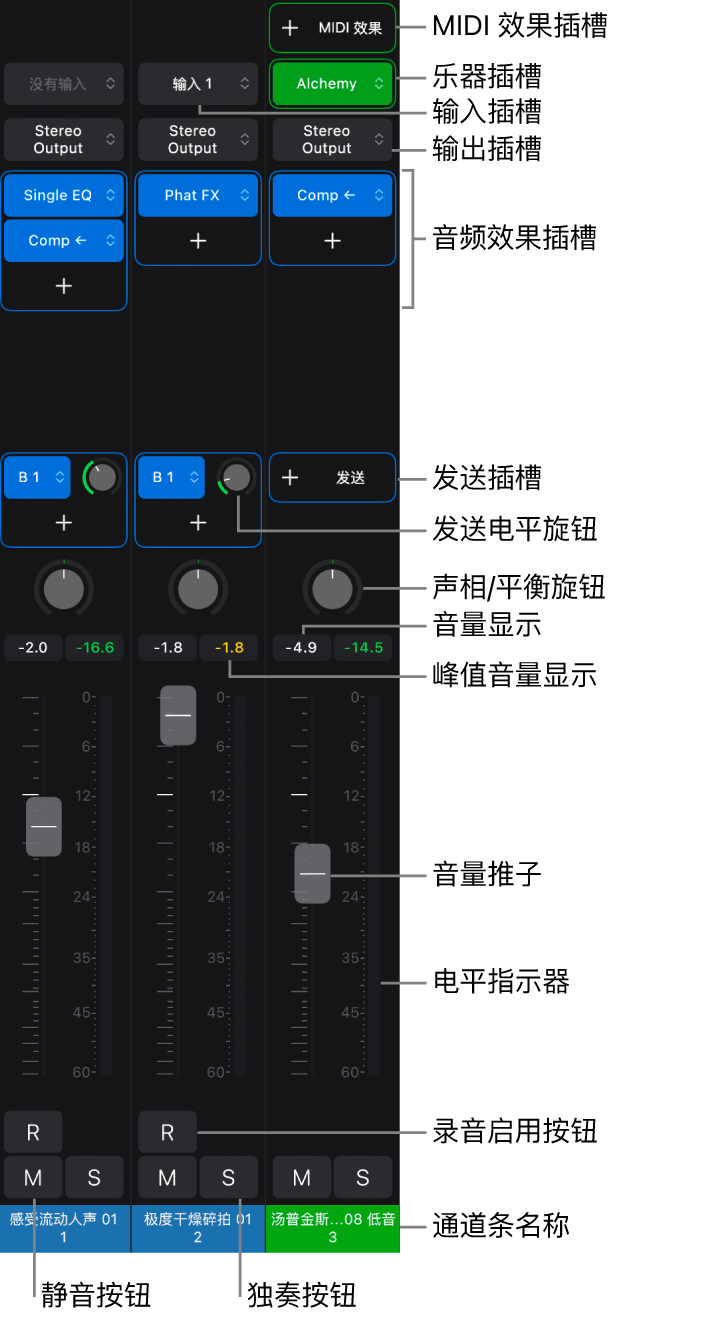Viewport: 718px width, 1322px height.
Task: Select track 3 name label 汤普金斯
Action: tap(332, 1228)
